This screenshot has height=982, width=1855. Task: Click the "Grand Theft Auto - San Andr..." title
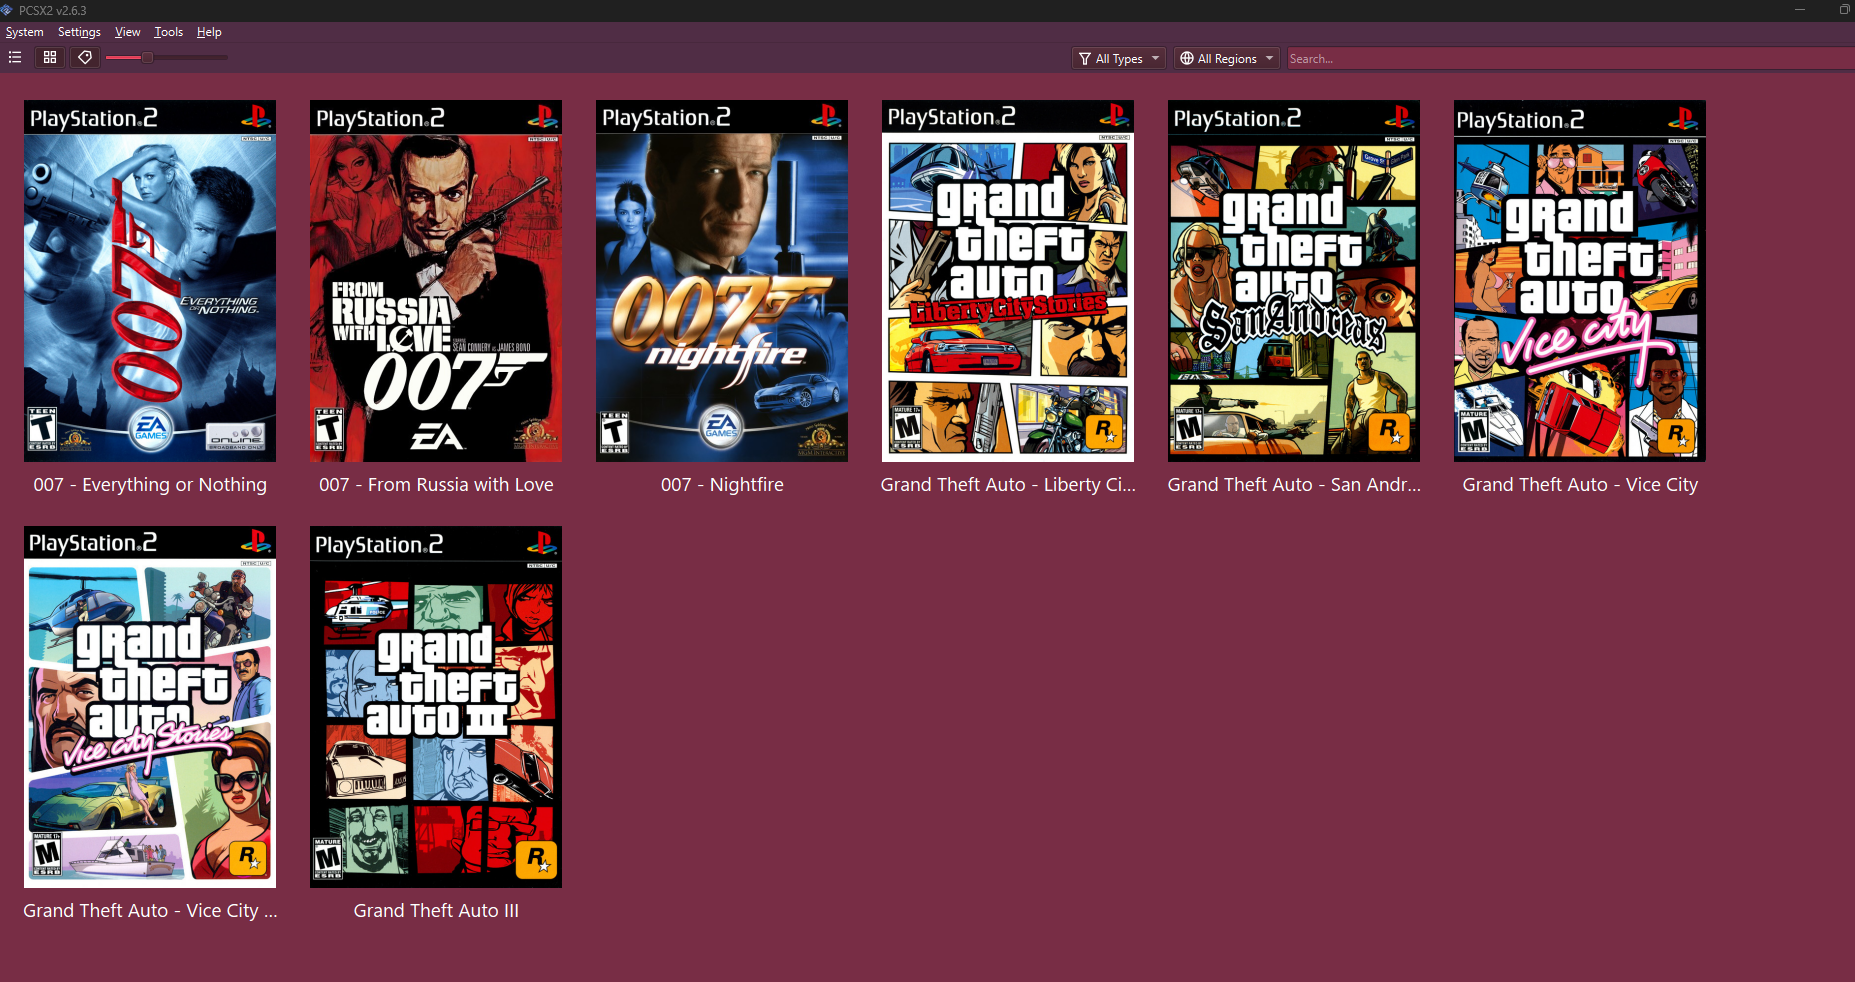[x=1294, y=485]
